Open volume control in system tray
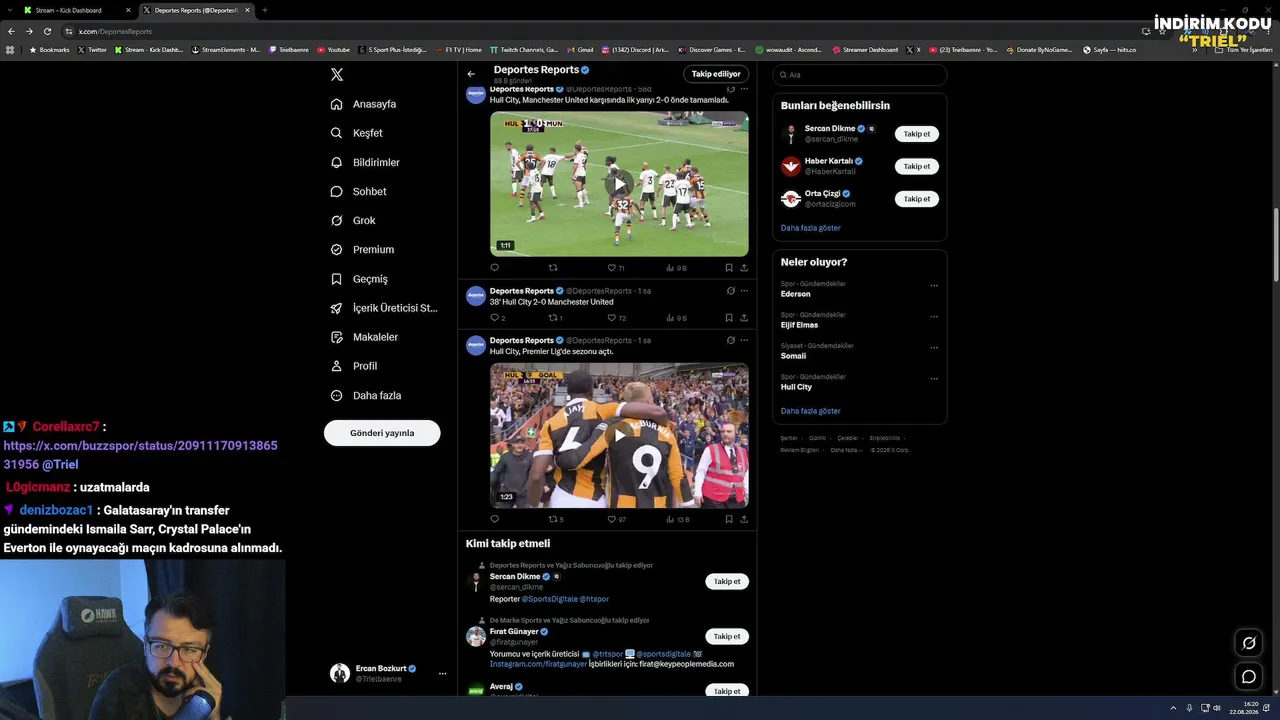The width and height of the screenshot is (1280, 720). pyautogui.click(x=1216, y=708)
